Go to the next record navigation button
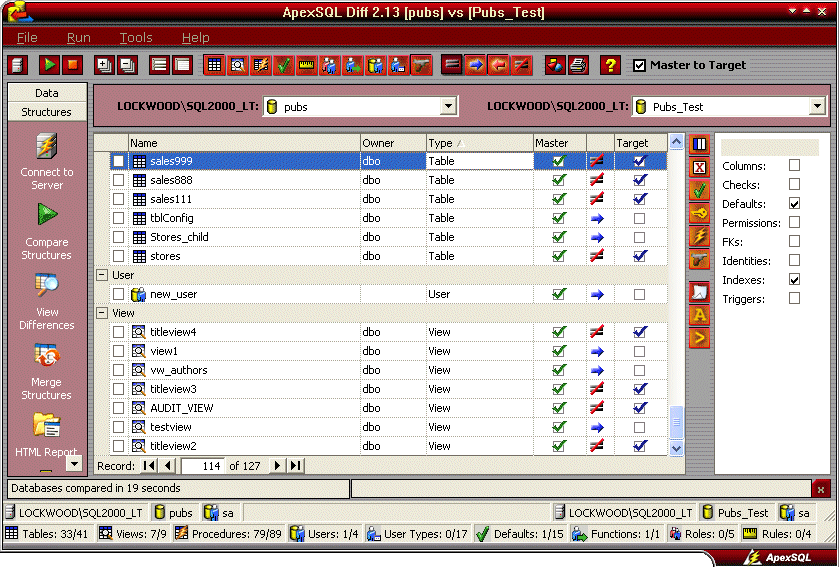Screen dimensions: 839x568 277,466
